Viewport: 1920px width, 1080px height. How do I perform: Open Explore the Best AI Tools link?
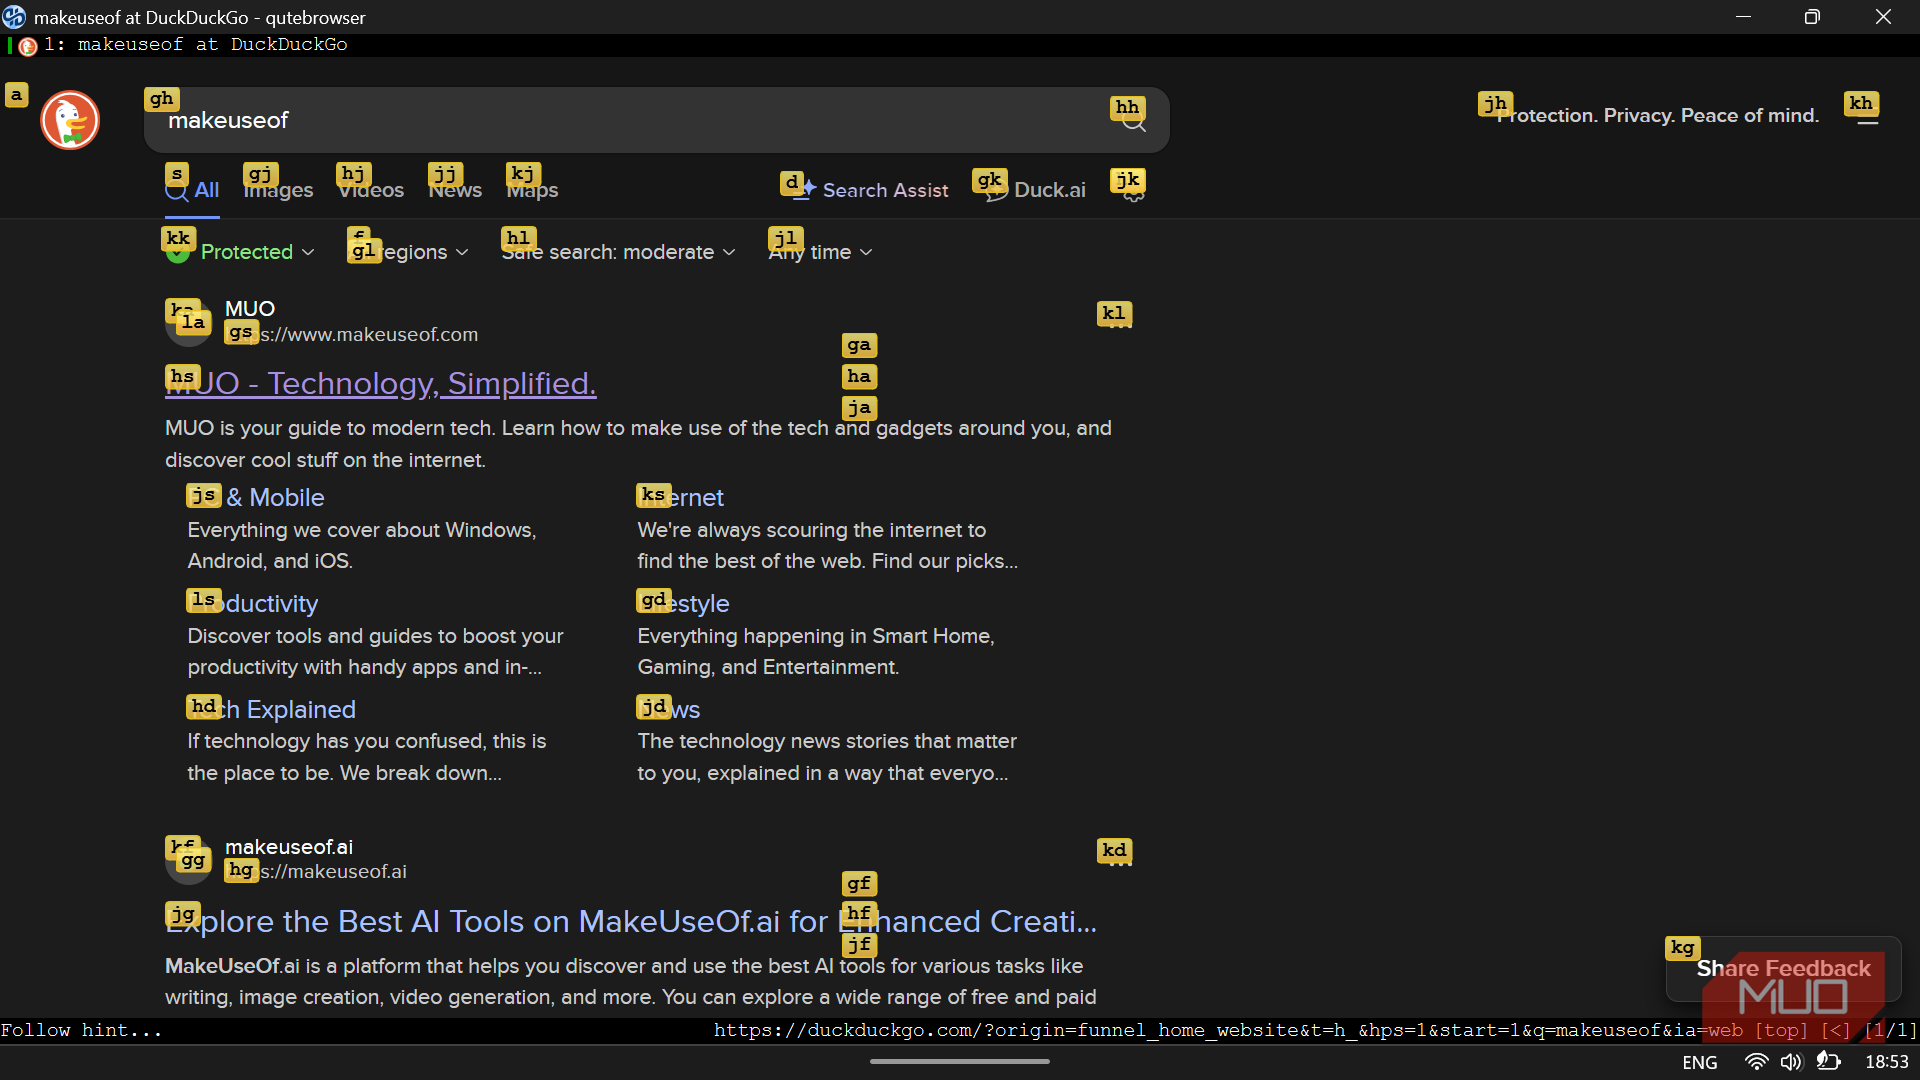tap(631, 921)
